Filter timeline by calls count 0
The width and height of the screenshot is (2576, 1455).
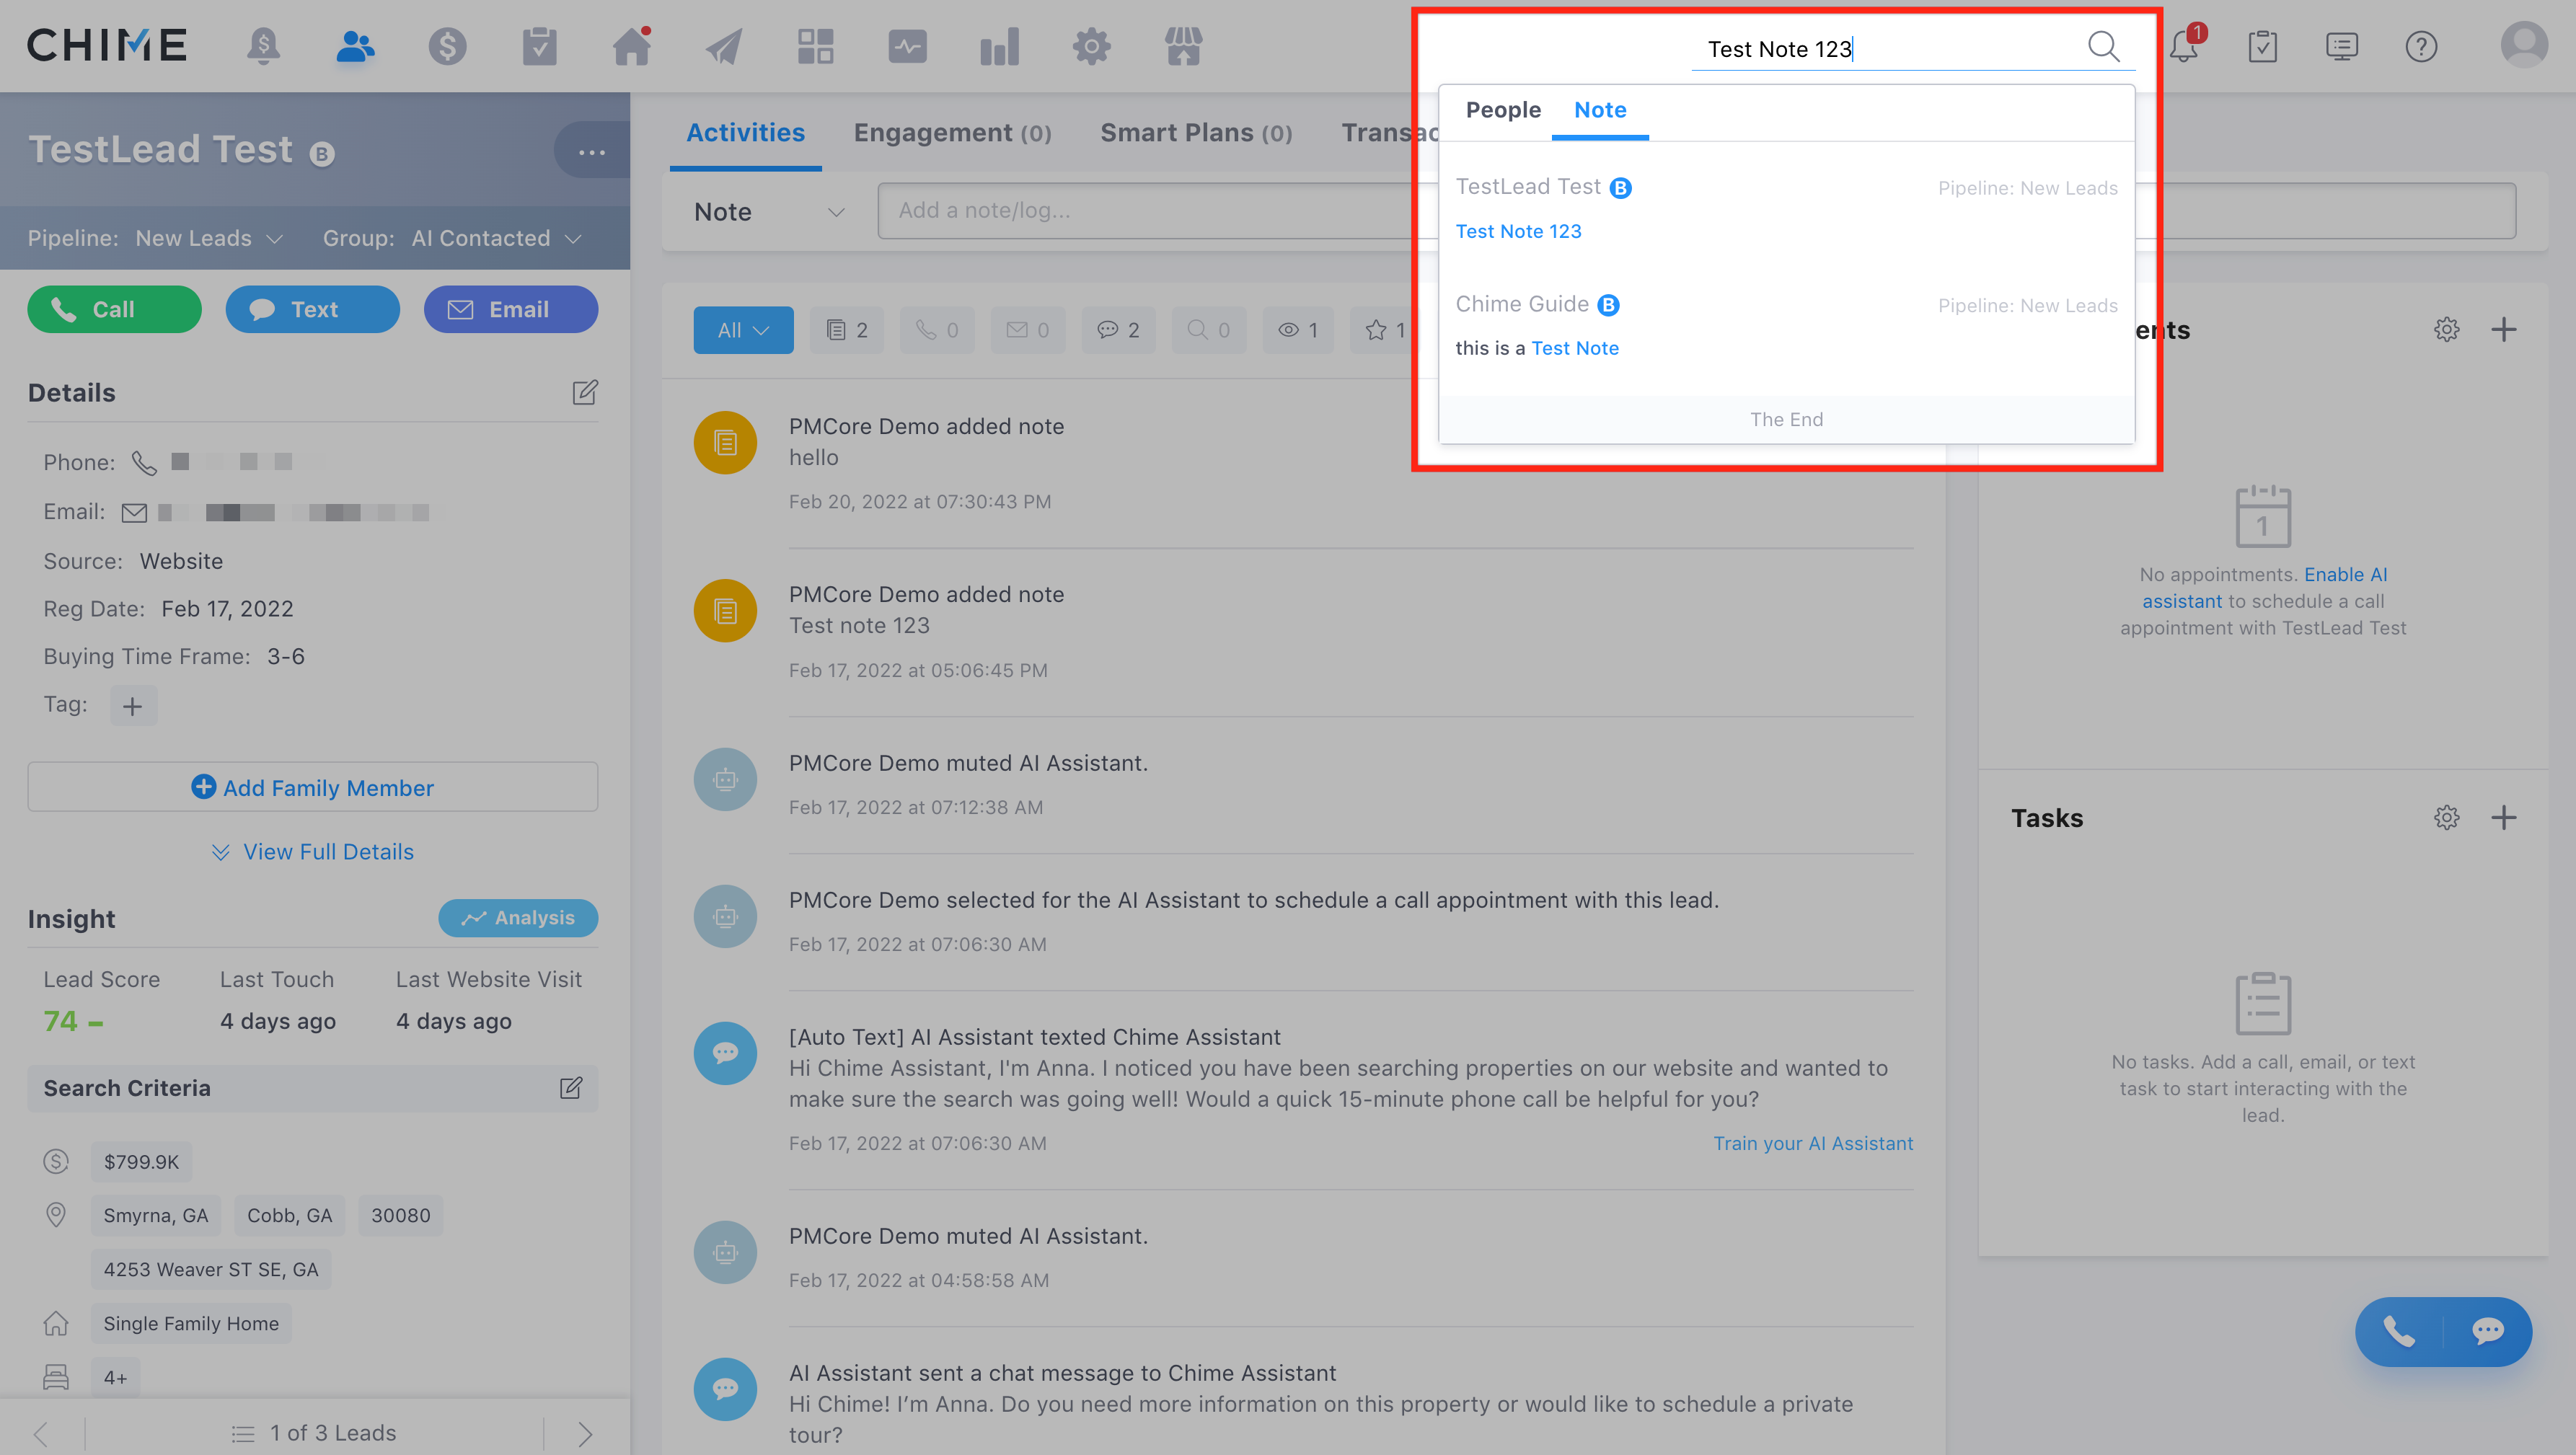coord(937,330)
